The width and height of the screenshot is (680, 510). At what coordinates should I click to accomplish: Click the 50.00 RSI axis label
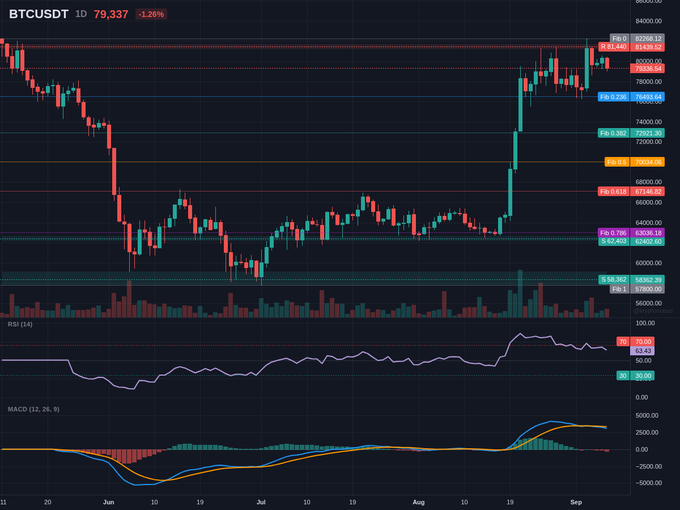click(x=644, y=360)
